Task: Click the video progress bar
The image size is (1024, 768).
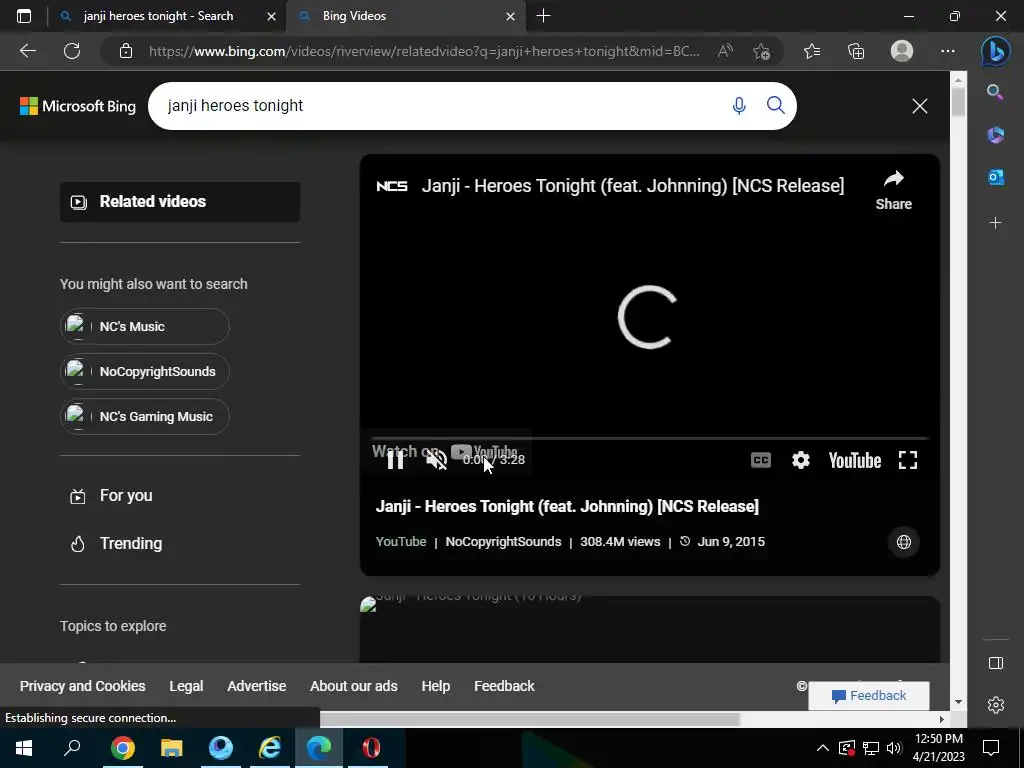Action: click(650, 438)
